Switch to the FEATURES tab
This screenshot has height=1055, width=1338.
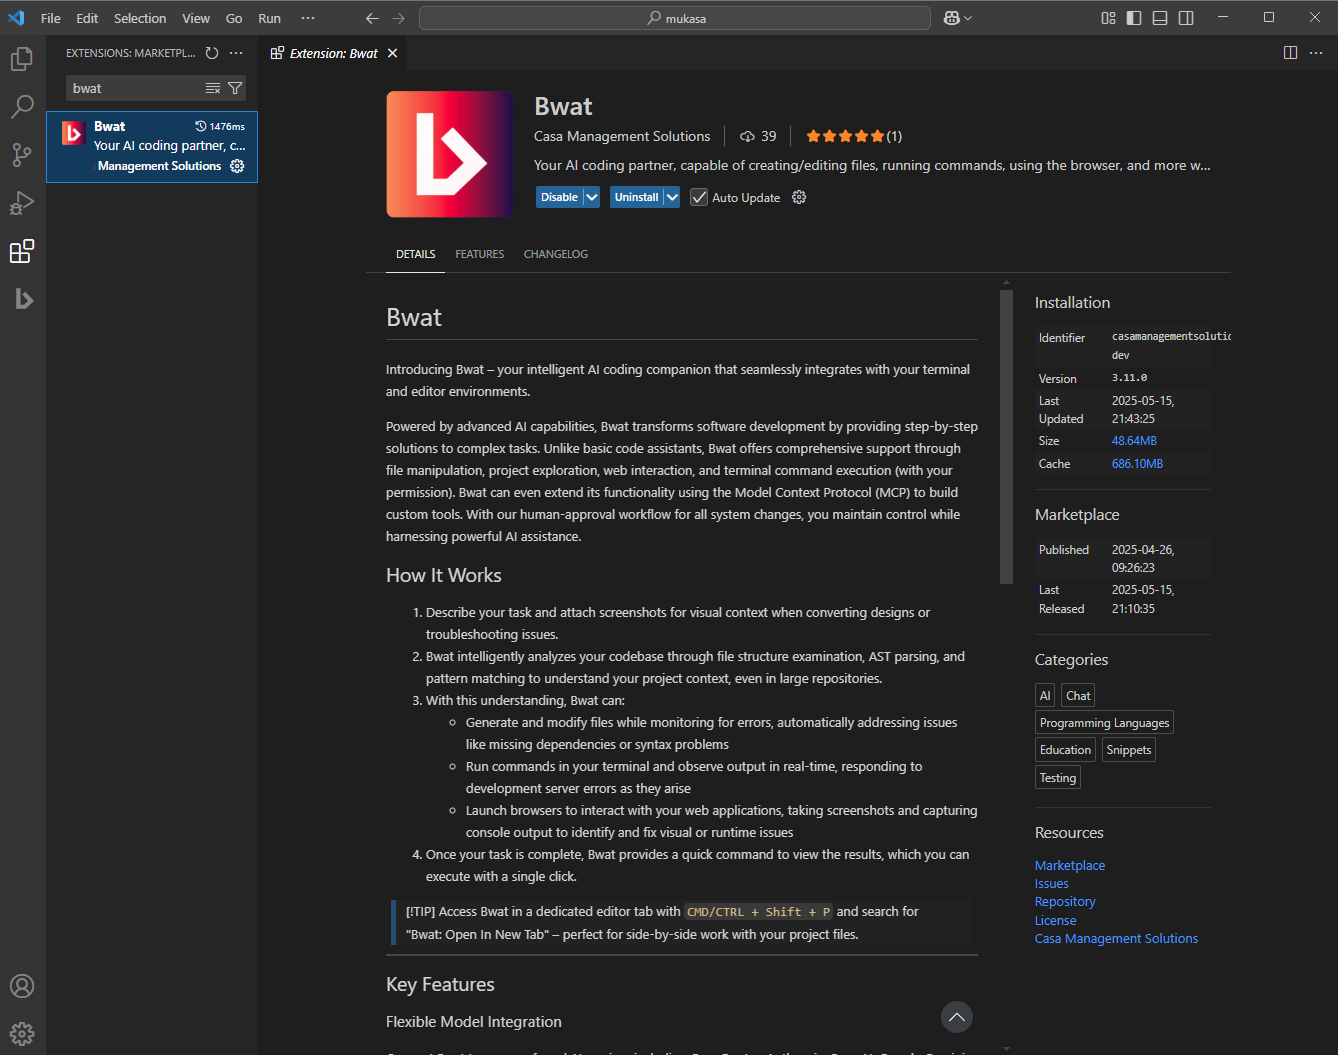coord(480,254)
